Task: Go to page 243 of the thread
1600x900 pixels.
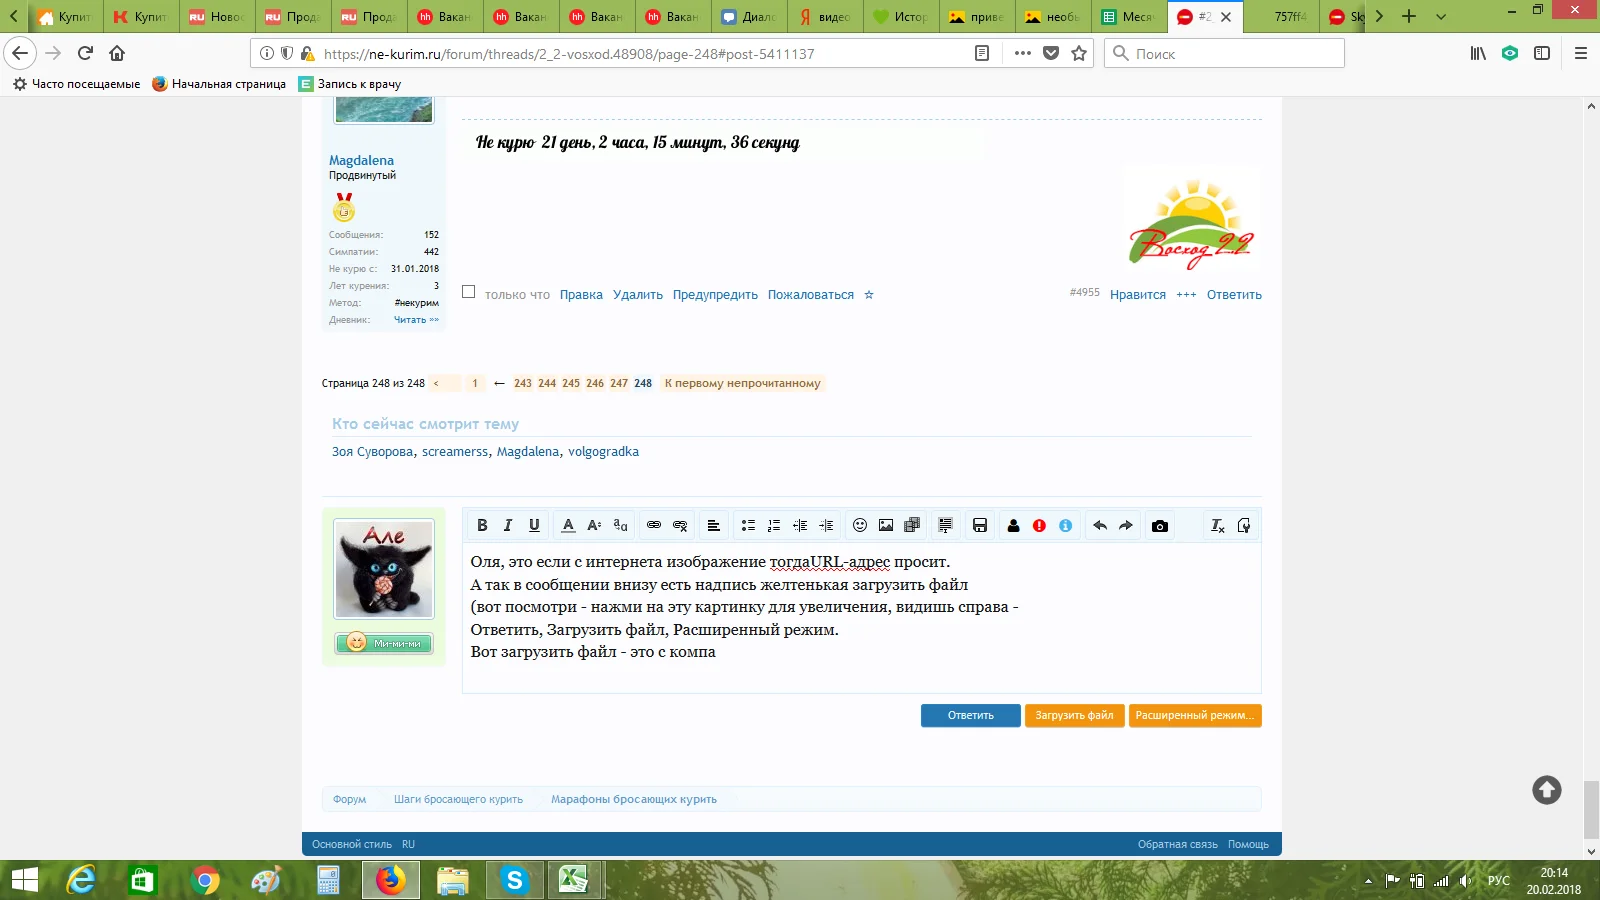Action: point(523,383)
